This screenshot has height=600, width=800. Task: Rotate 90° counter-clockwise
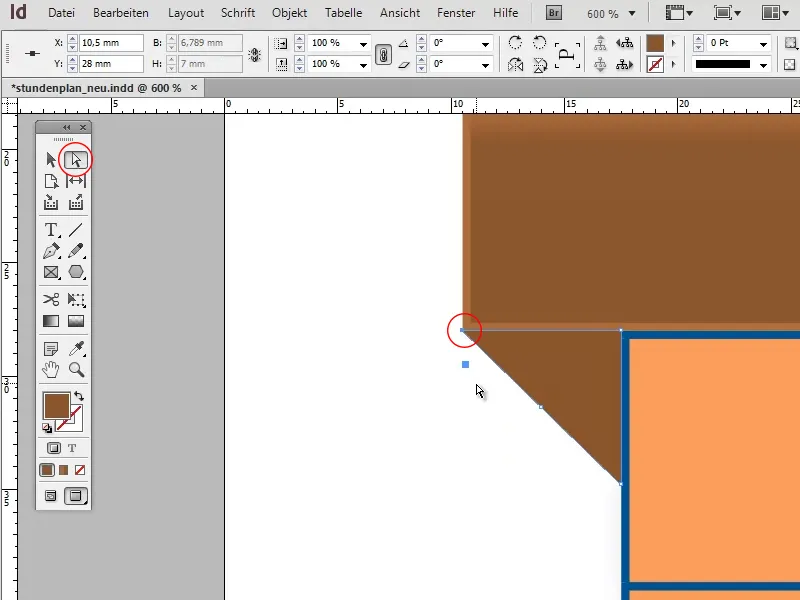coord(539,43)
